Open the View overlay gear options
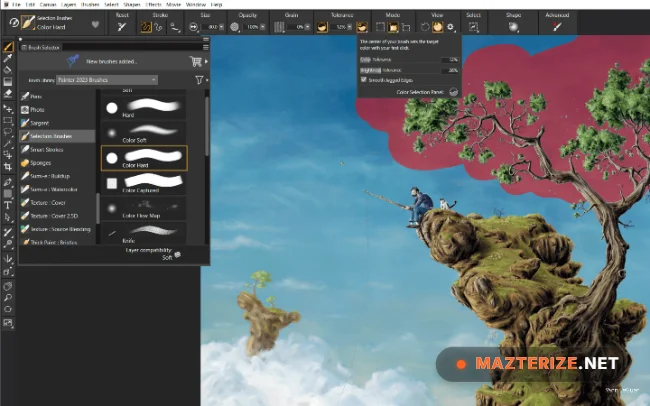The image size is (650, 406). [x=451, y=27]
